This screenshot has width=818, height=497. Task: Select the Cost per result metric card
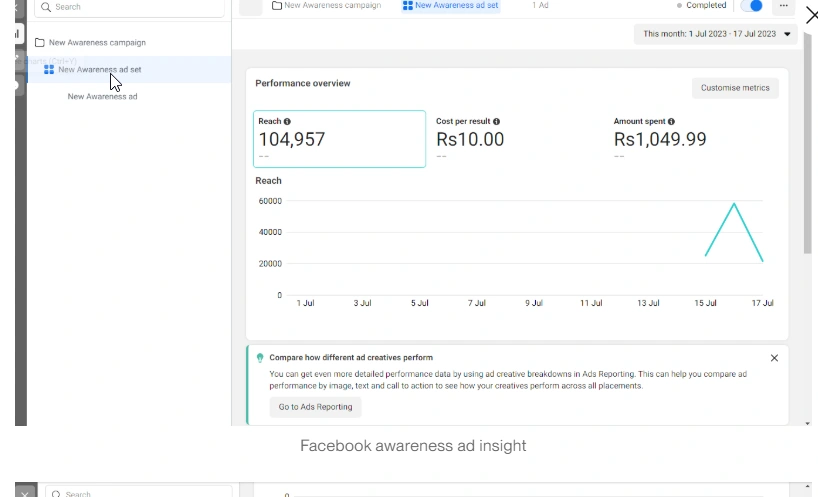516,139
